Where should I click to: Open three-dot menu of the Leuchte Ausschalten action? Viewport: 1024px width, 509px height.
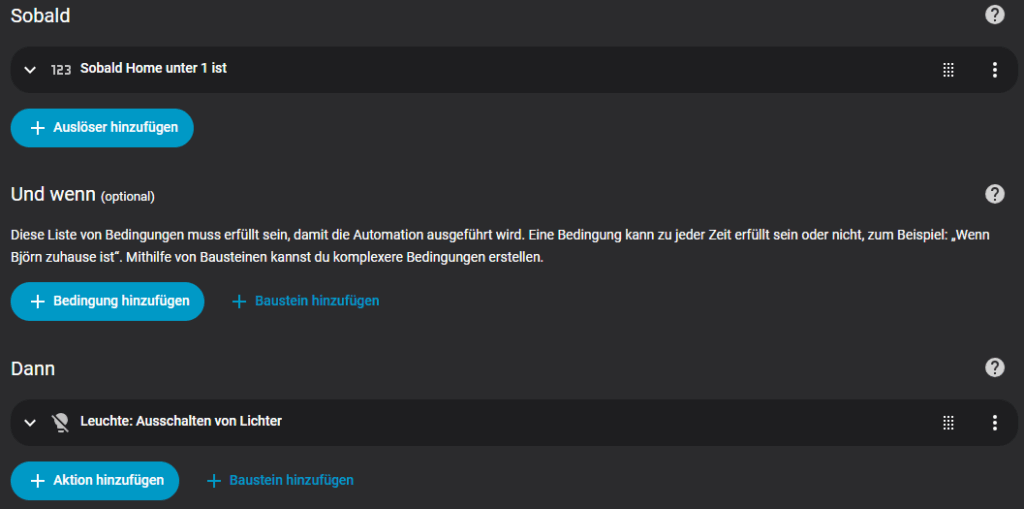[x=994, y=423]
